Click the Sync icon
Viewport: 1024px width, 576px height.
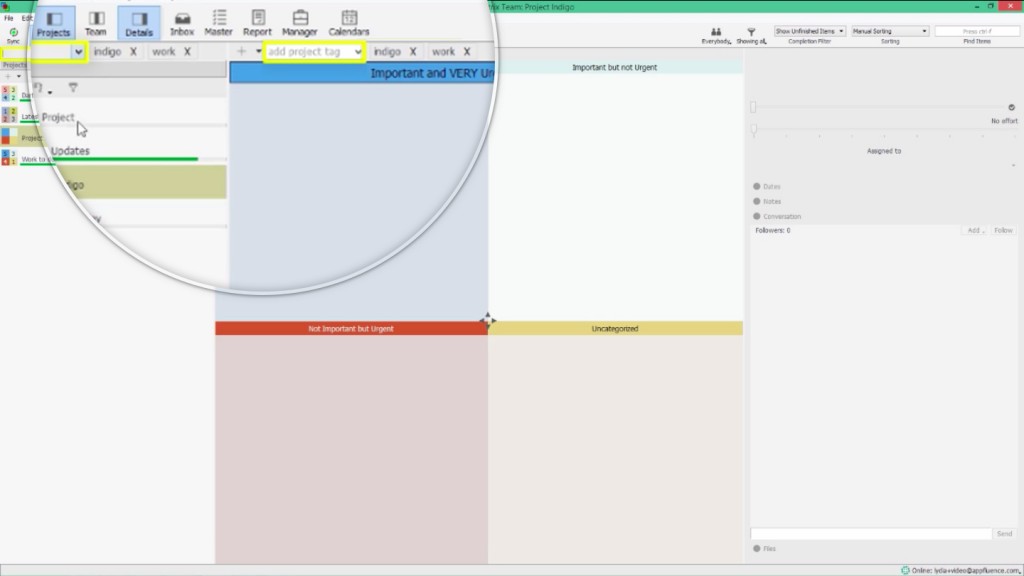11,31
